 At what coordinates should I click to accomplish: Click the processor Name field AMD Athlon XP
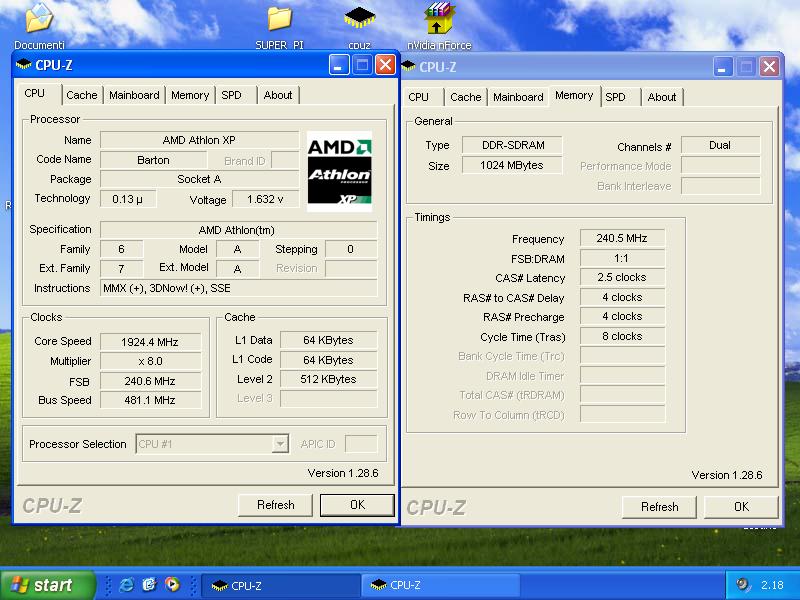tap(199, 140)
